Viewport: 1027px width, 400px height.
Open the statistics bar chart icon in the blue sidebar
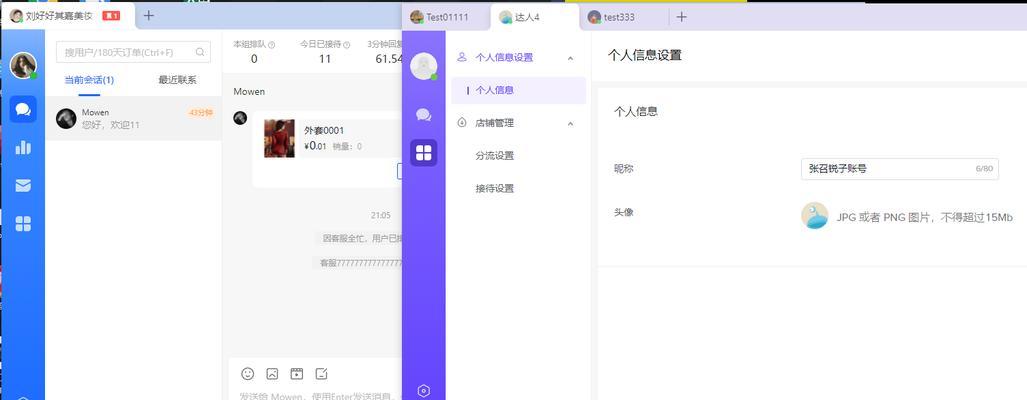(23, 147)
